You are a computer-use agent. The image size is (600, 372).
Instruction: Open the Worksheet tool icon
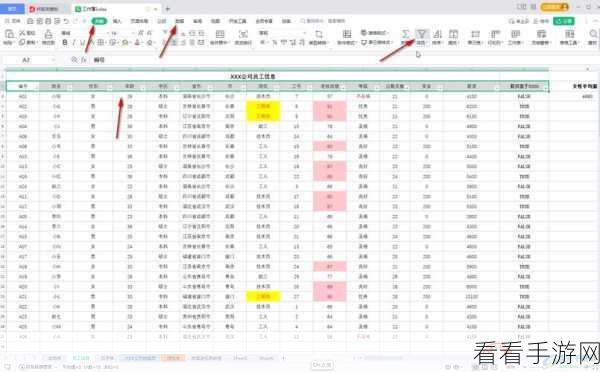coord(515,34)
